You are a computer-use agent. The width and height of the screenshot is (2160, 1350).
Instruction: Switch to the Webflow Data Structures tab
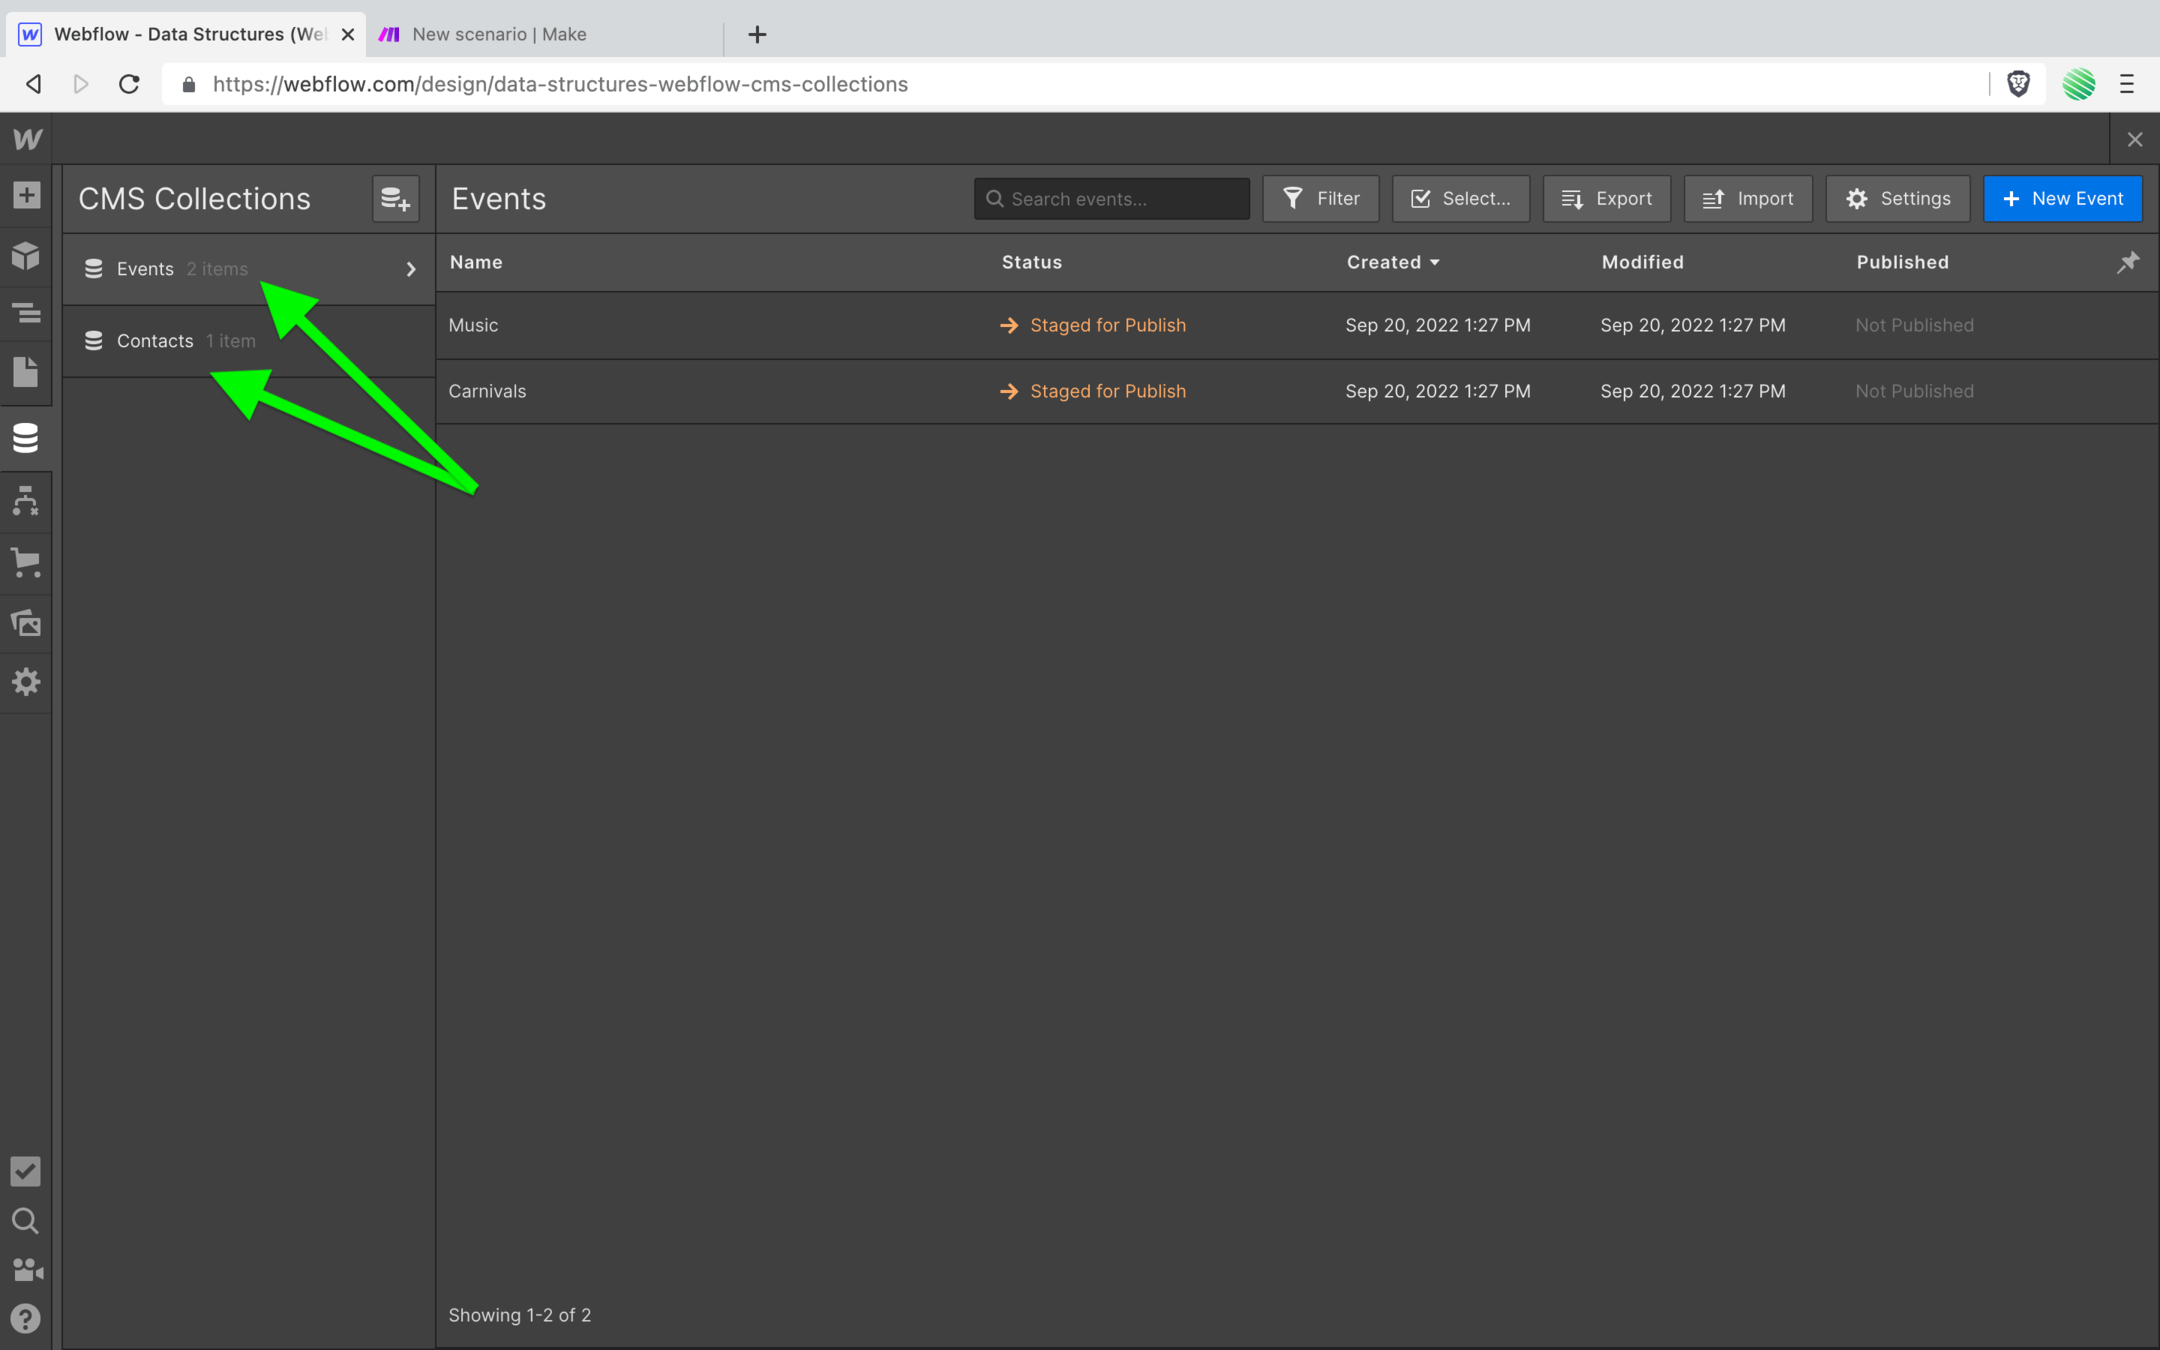(x=180, y=34)
